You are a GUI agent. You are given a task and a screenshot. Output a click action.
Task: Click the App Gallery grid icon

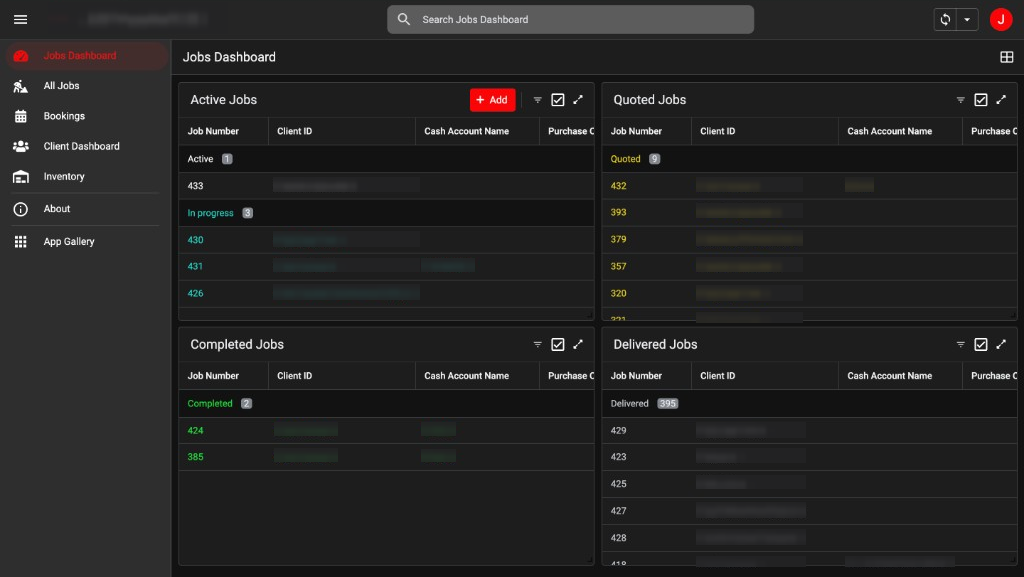pyautogui.click(x=21, y=242)
